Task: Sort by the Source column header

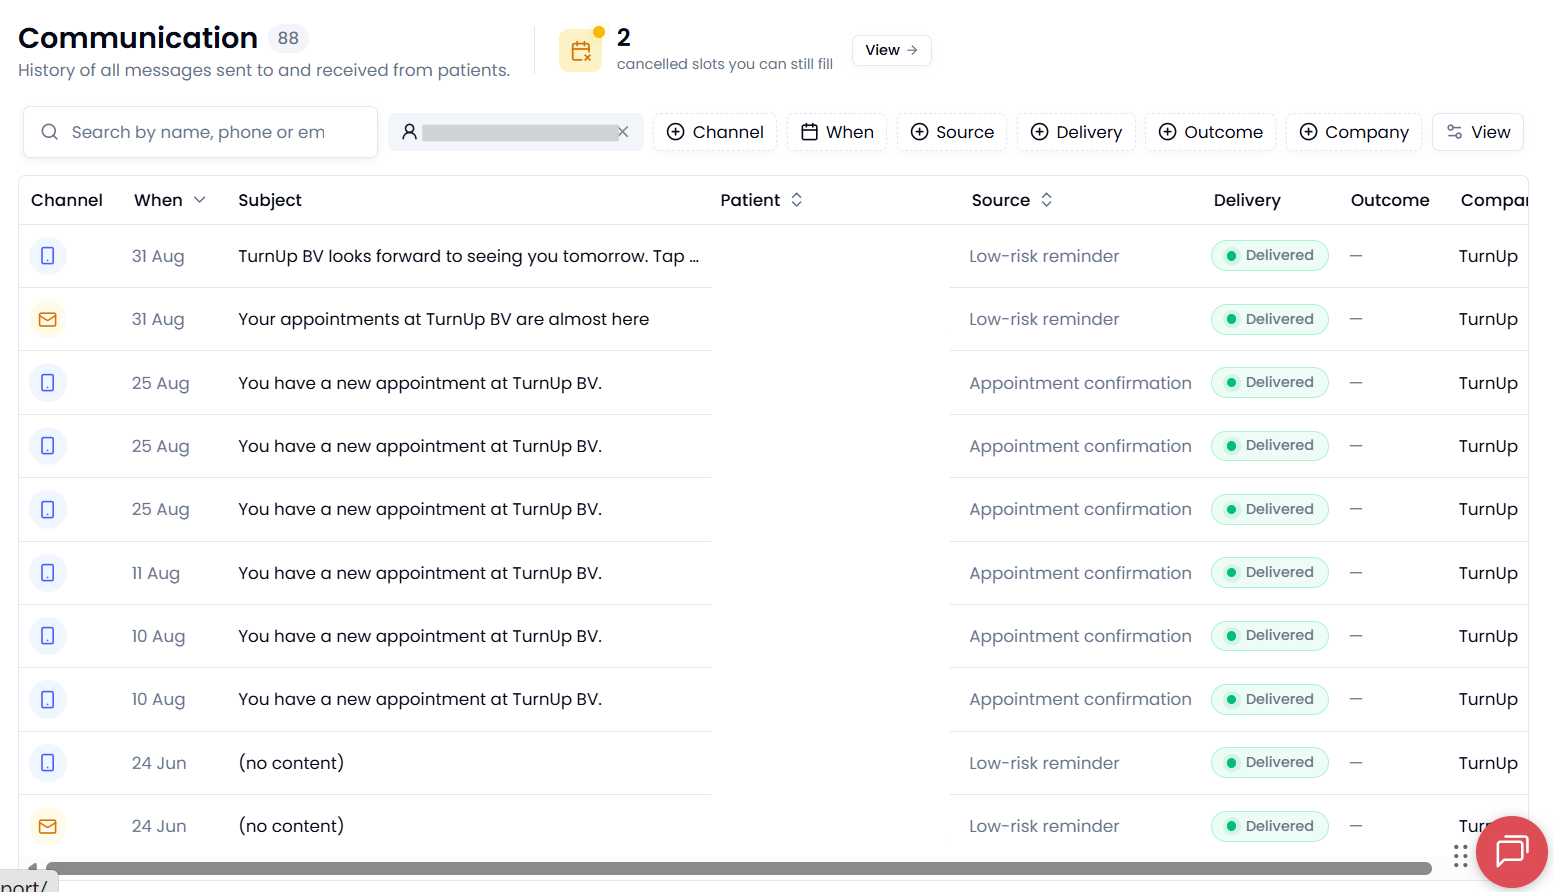Action: point(1012,200)
